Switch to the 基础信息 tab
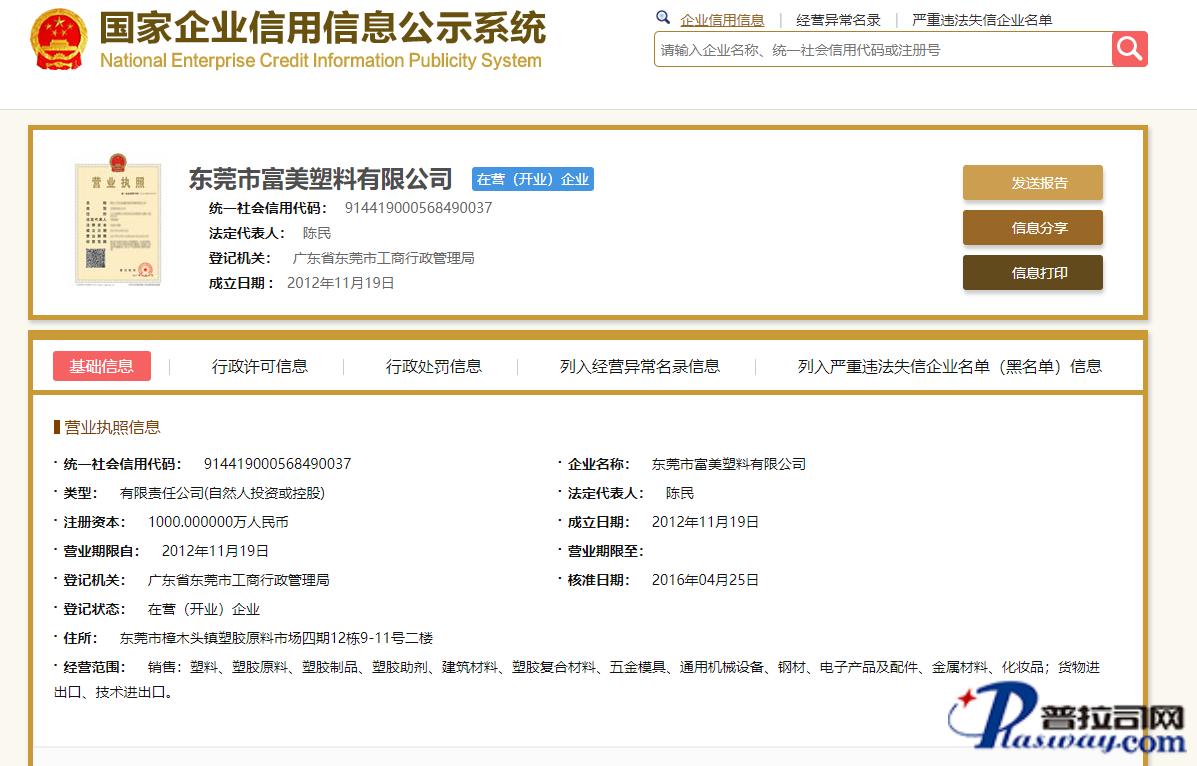 pos(102,367)
